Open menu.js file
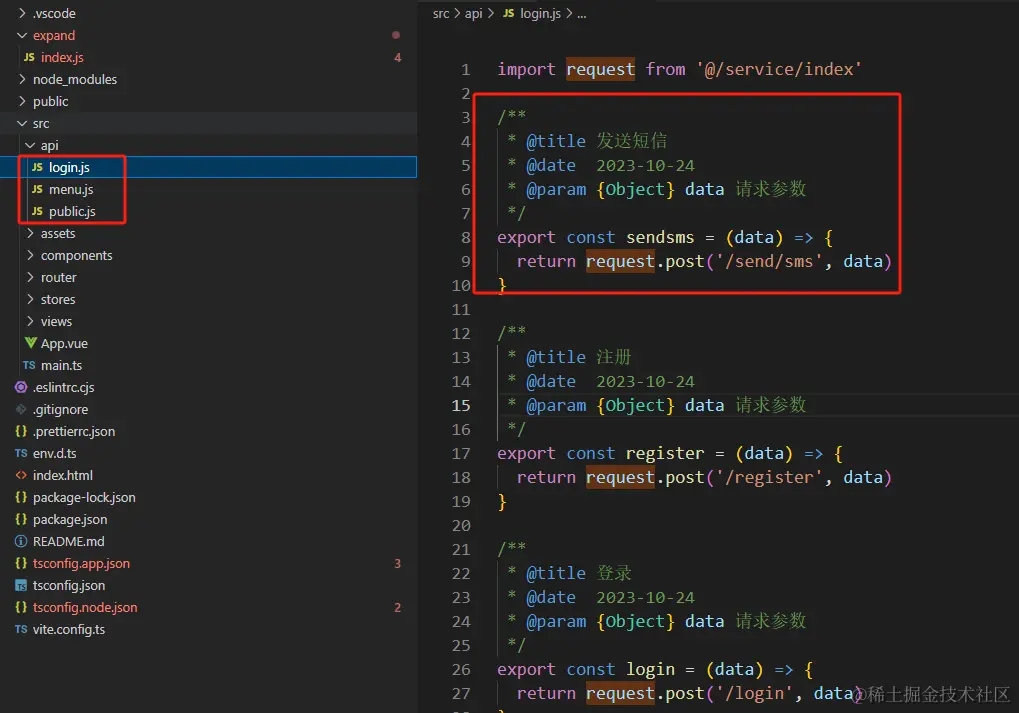 (71, 189)
